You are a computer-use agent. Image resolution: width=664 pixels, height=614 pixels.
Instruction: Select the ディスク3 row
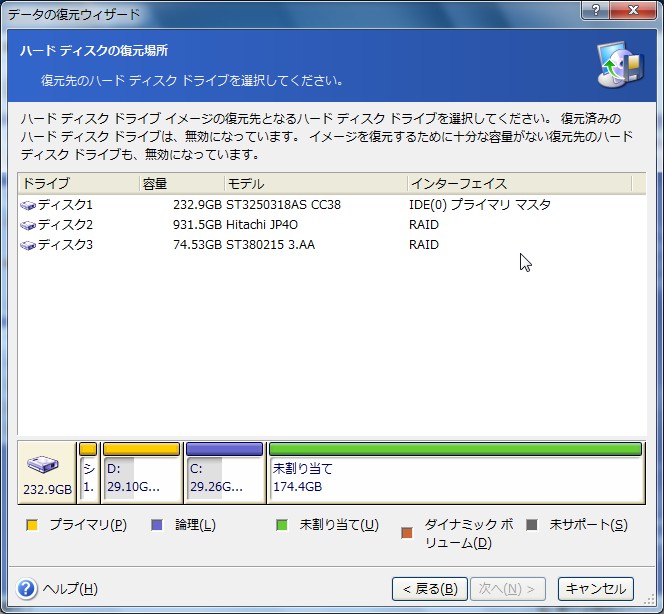point(332,245)
